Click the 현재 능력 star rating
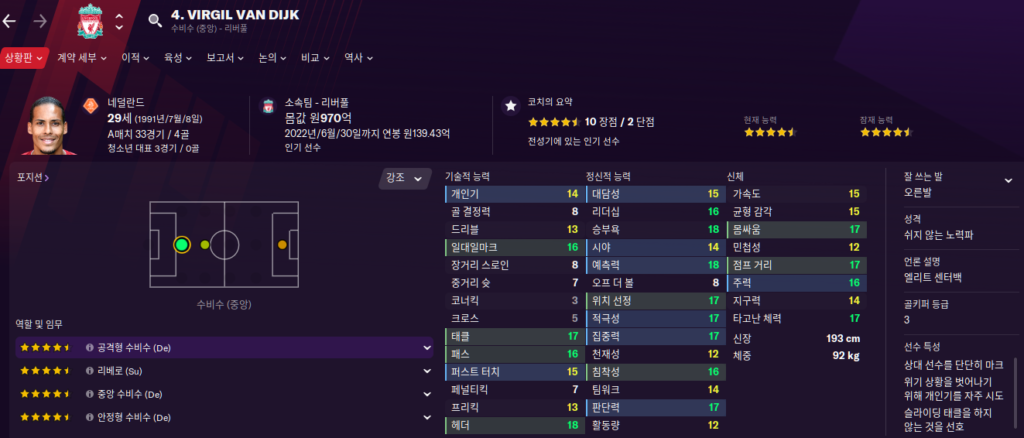 click(x=771, y=133)
